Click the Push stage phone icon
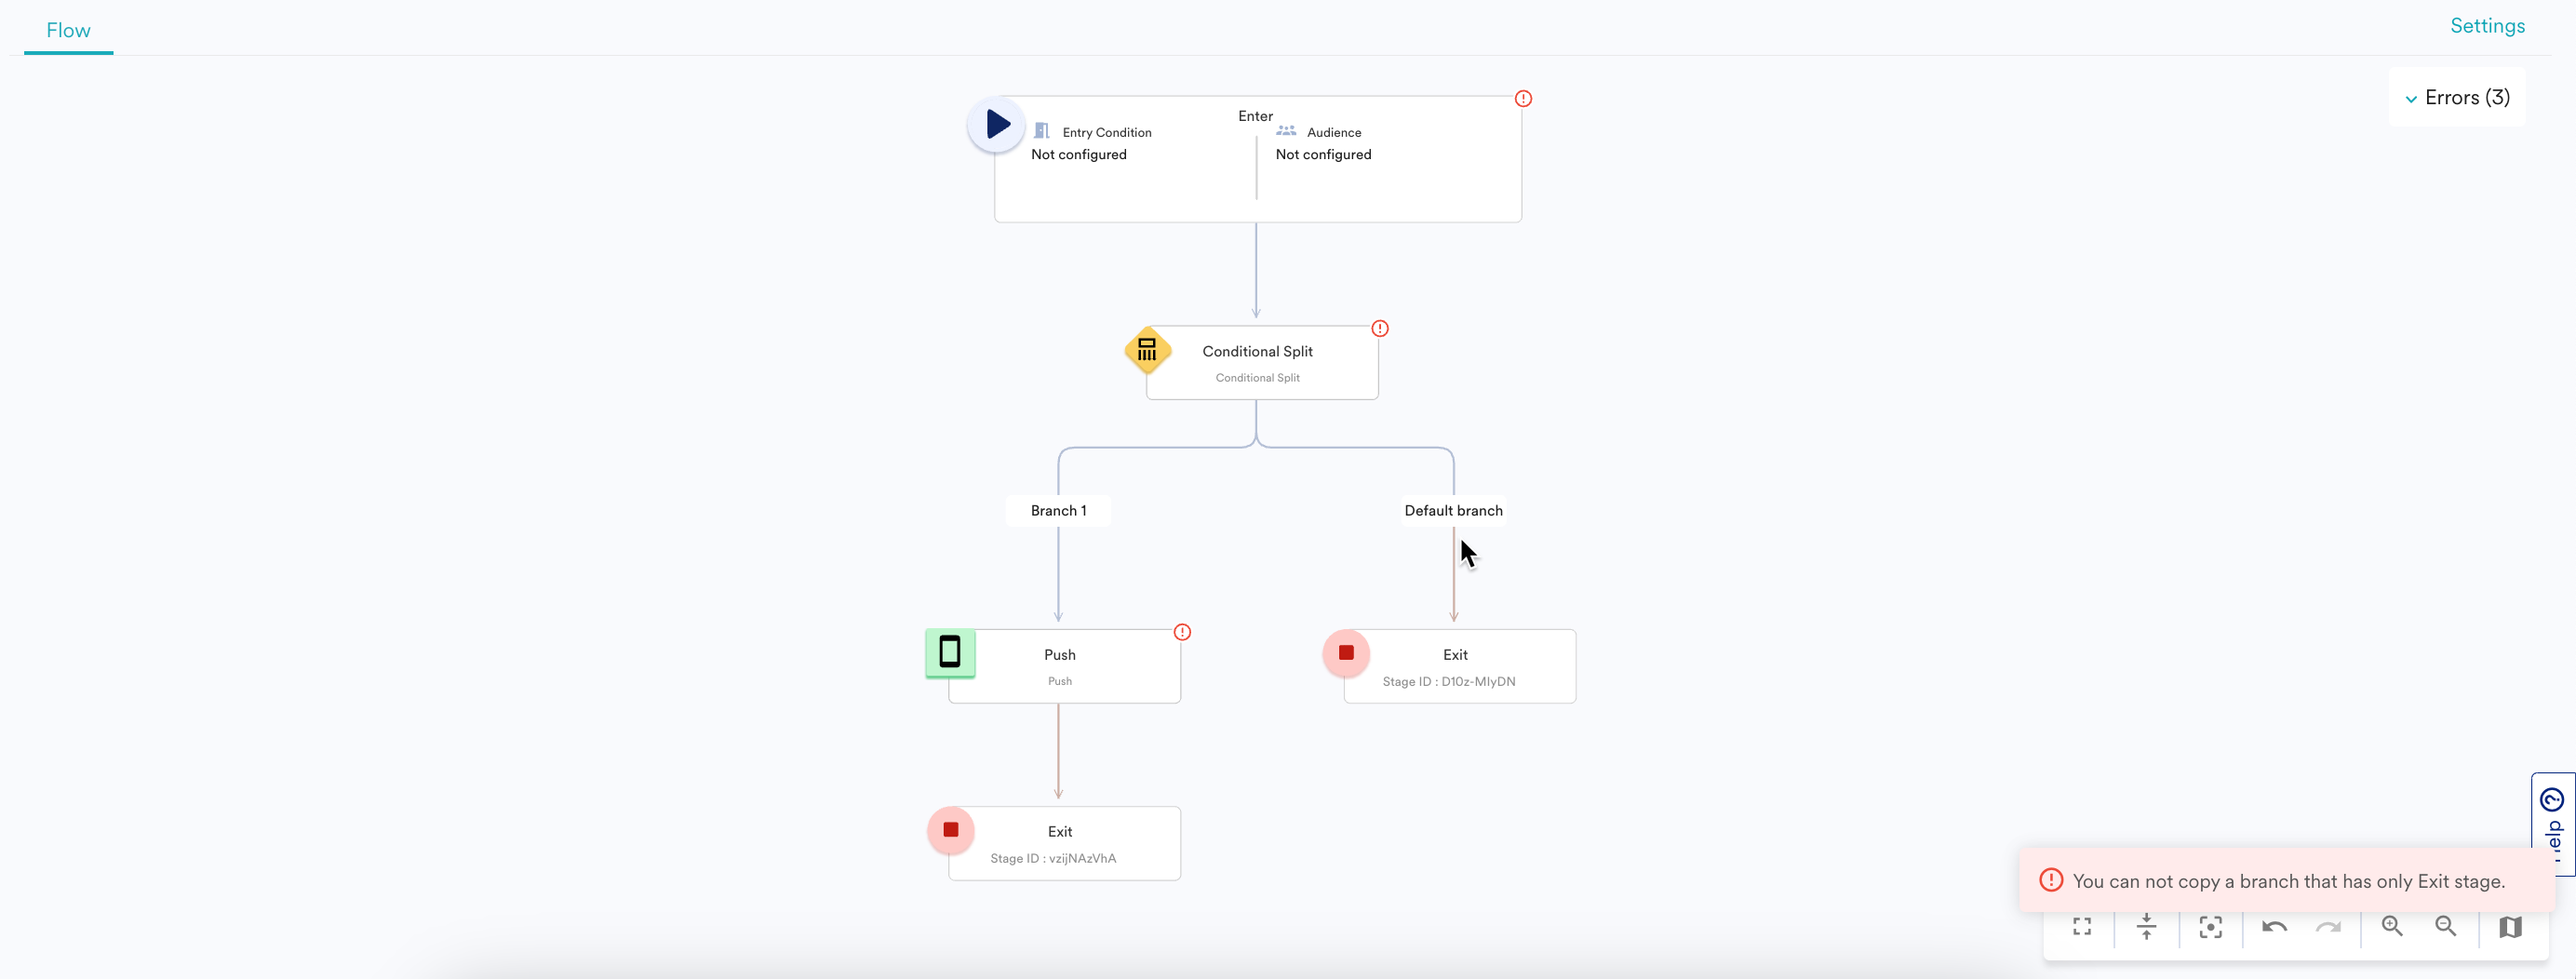This screenshot has height=979, width=2576. click(950, 652)
